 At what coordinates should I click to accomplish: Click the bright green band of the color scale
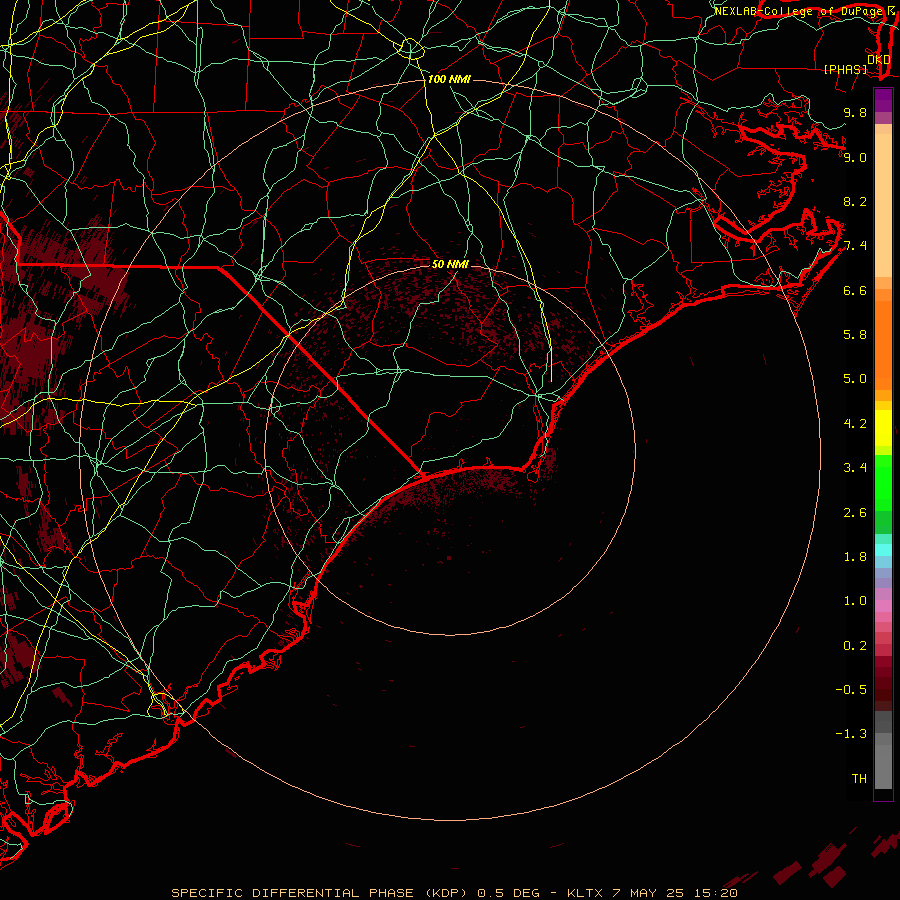[883, 483]
